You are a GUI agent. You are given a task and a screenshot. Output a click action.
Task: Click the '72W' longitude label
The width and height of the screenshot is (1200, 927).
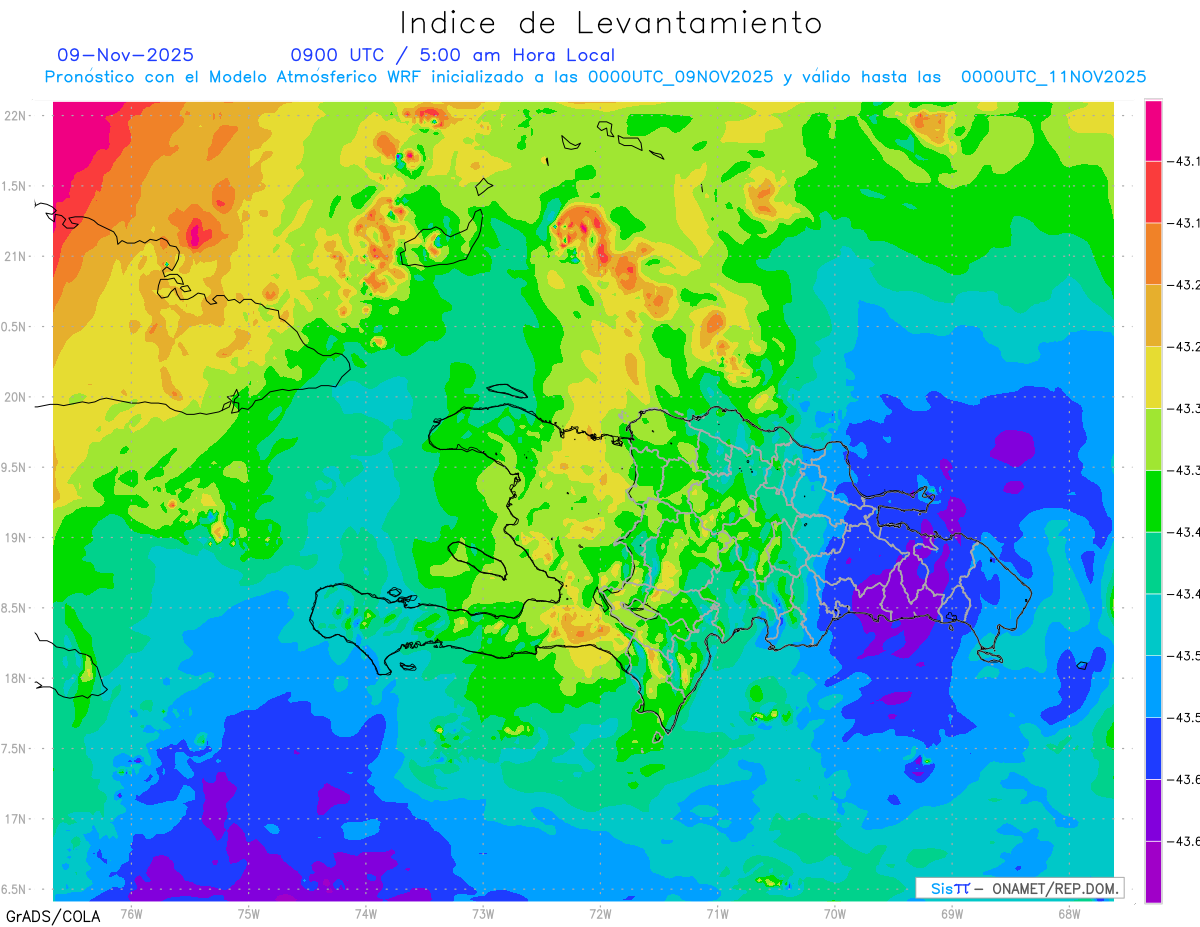click(600, 913)
